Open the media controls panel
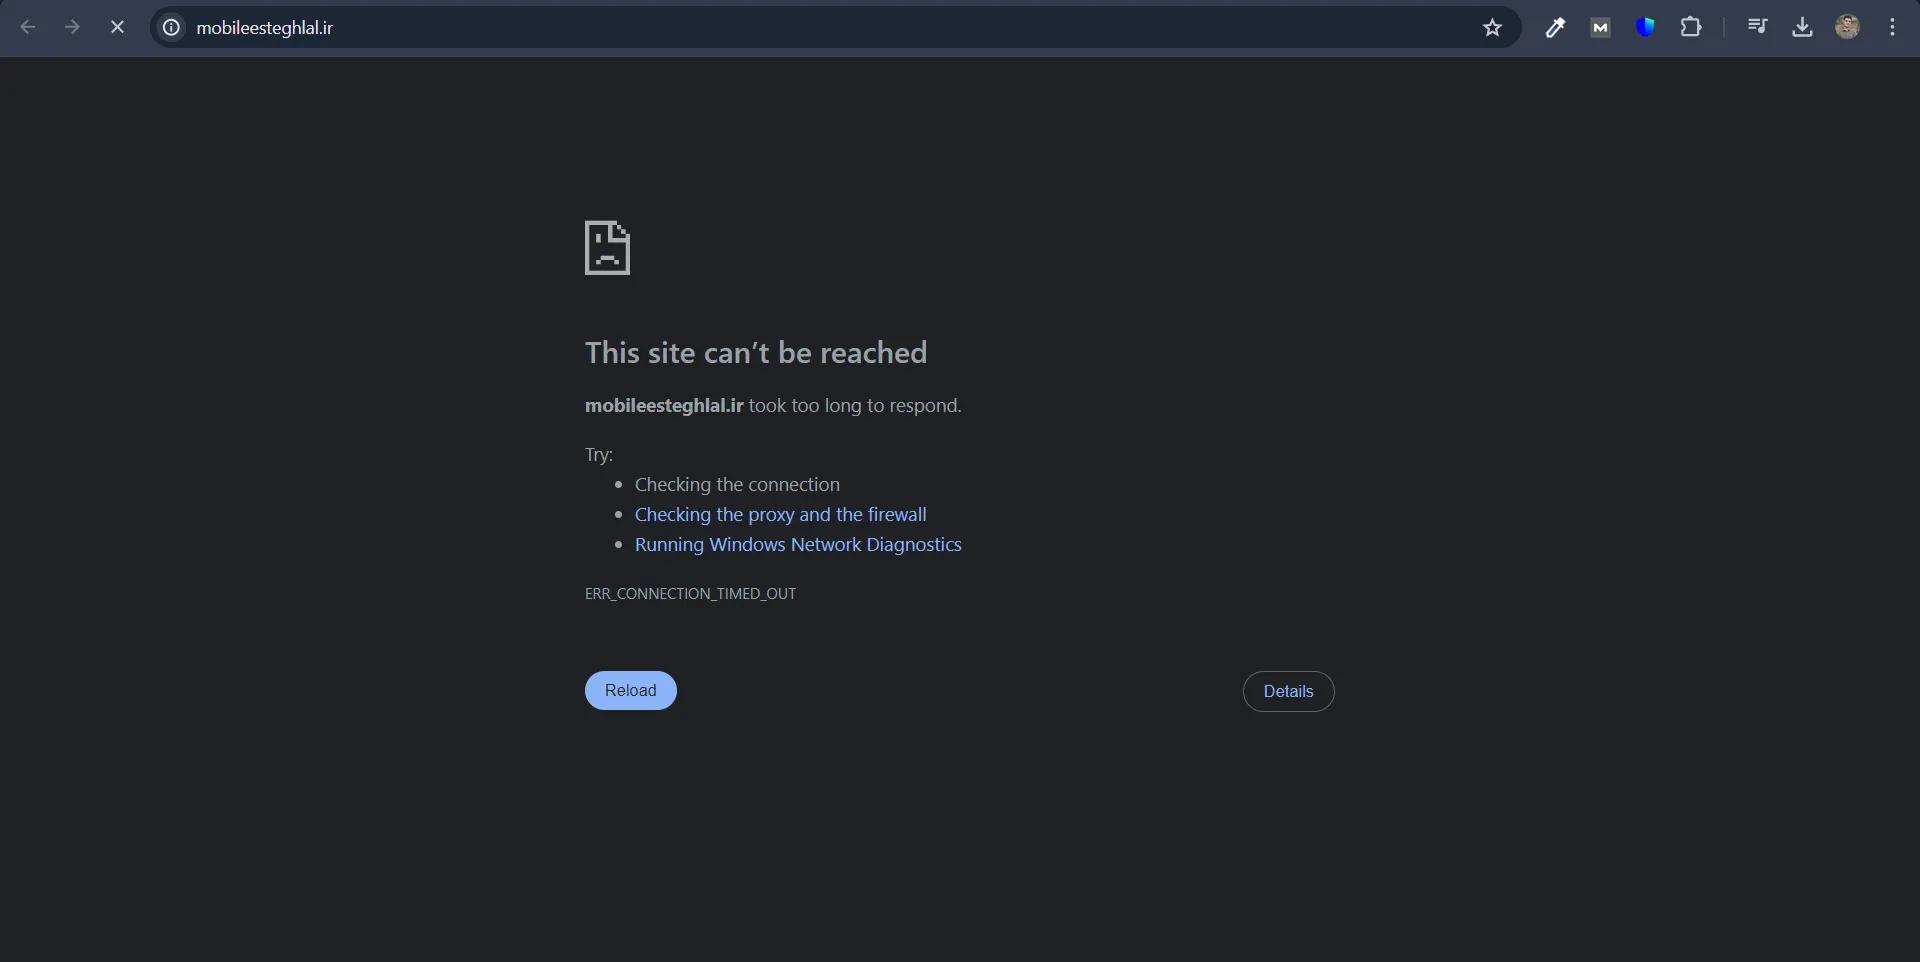This screenshot has width=1920, height=962. 1757,28
